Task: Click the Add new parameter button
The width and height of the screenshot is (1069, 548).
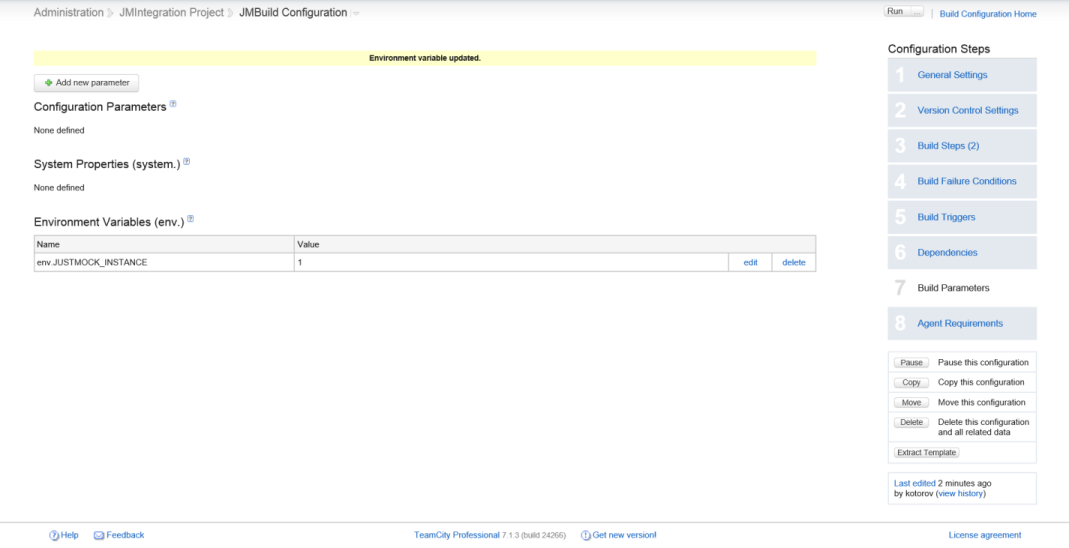Action: click(x=87, y=83)
